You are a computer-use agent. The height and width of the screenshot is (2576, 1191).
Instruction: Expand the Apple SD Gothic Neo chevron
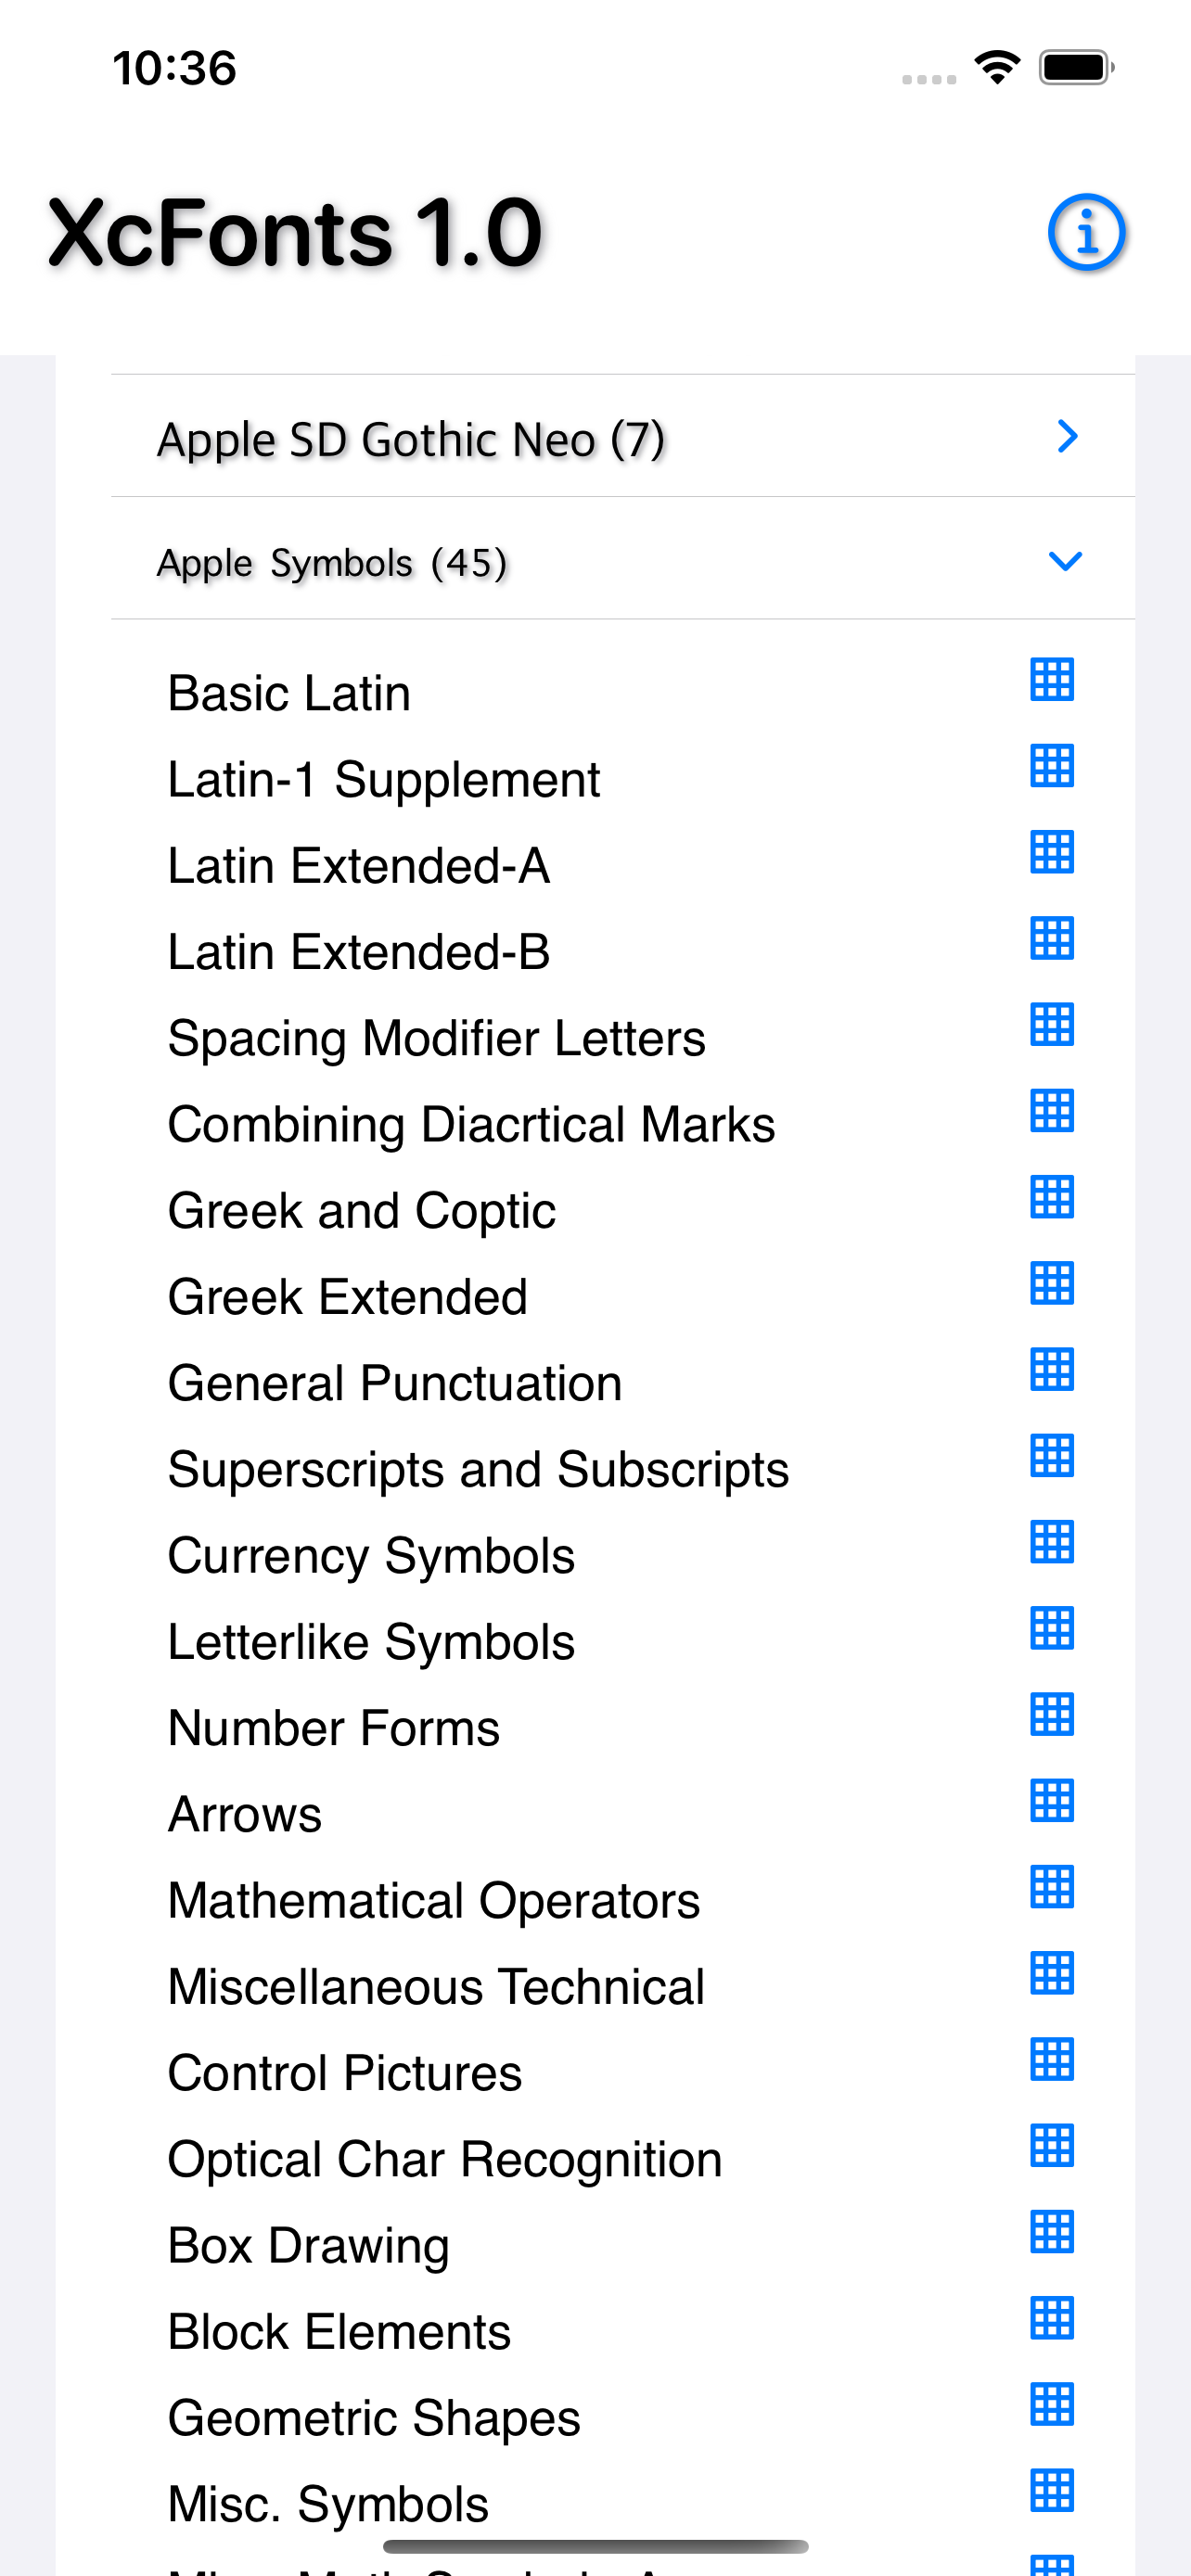[1067, 437]
